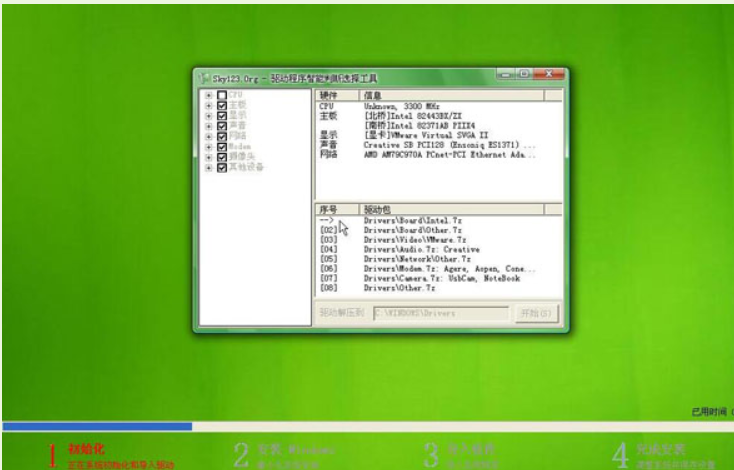734x470 pixels.
Task: Click the 硬件 column header
Action: tap(329, 95)
